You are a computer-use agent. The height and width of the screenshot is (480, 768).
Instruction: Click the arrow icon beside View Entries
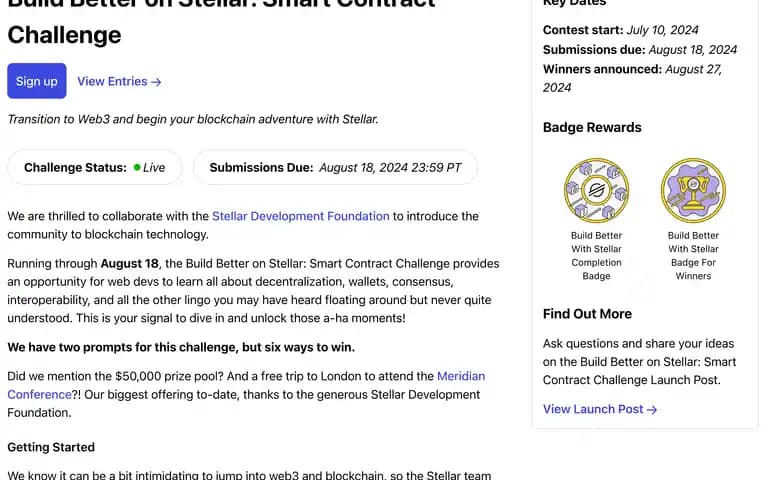[156, 82]
